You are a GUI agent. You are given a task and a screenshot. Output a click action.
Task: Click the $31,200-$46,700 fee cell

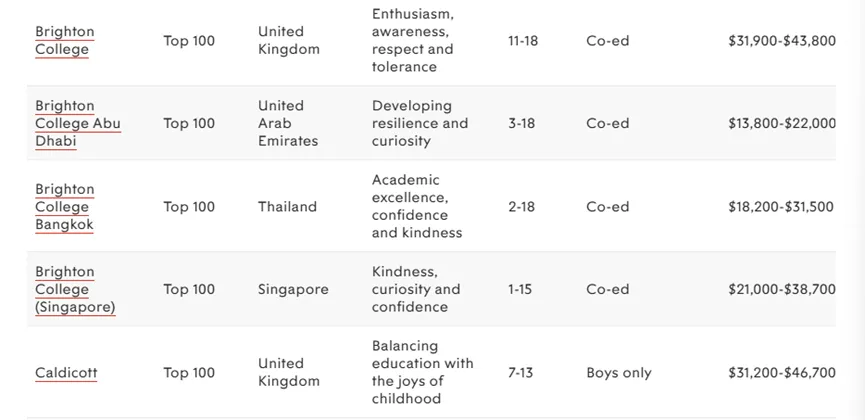(x=782, y=373)
